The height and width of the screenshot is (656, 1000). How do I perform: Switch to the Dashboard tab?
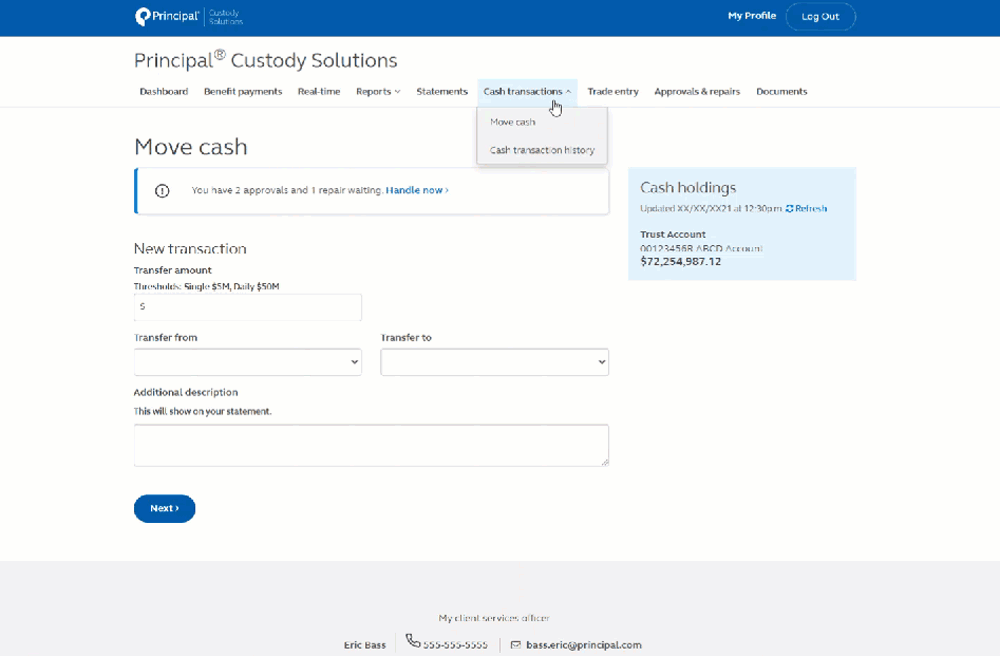click(164, 91)
